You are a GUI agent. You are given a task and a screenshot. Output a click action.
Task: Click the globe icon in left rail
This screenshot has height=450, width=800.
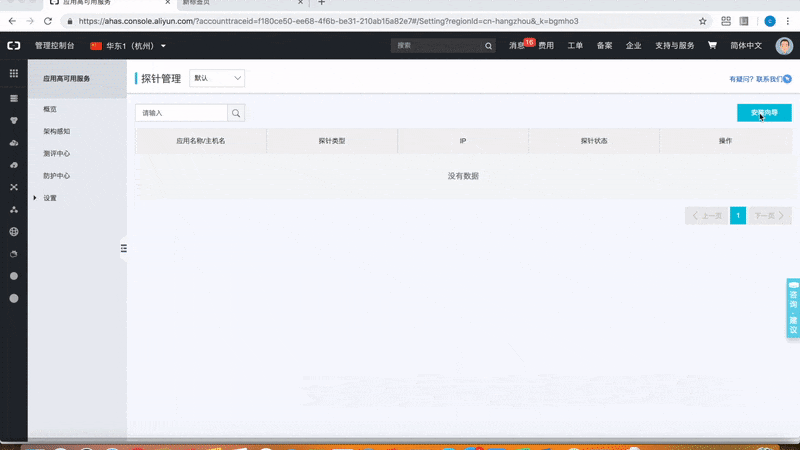[x=13, y=231]
